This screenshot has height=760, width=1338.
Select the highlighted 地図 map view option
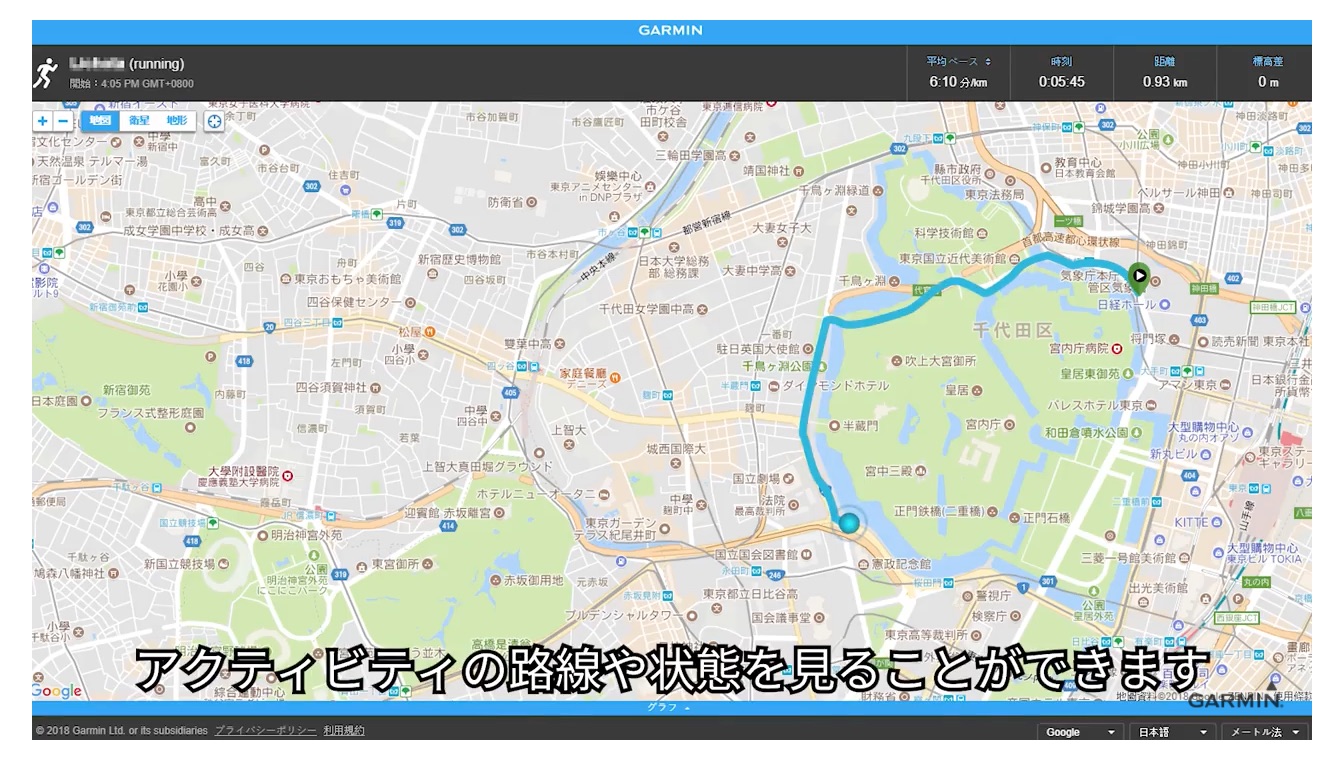pos(102,121)
